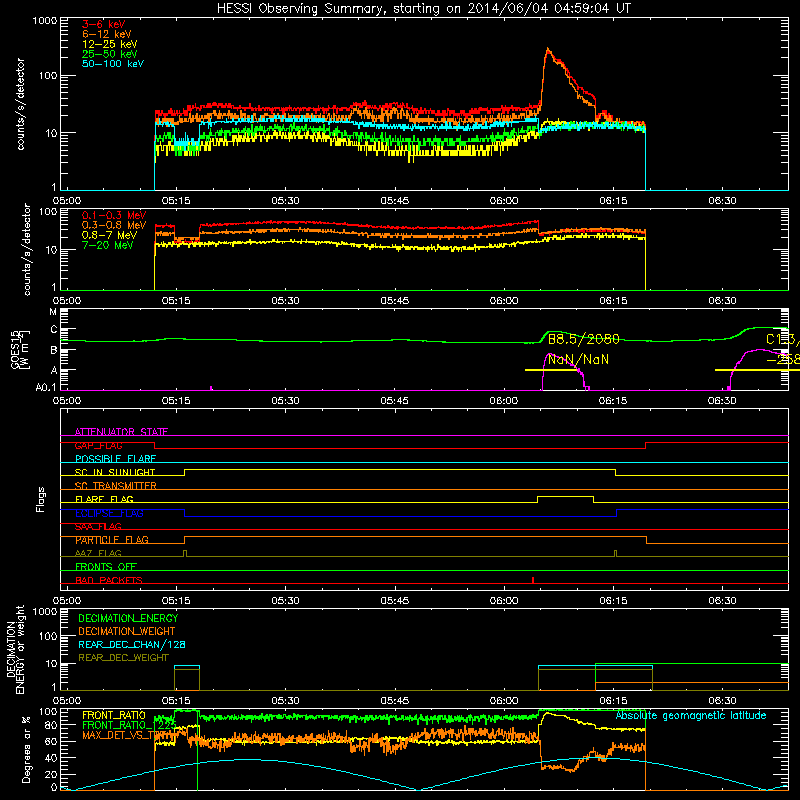Click the HESSI Observing Summary plot title
This screenshot has height=800, width=800.
click(x=423, y=9)
